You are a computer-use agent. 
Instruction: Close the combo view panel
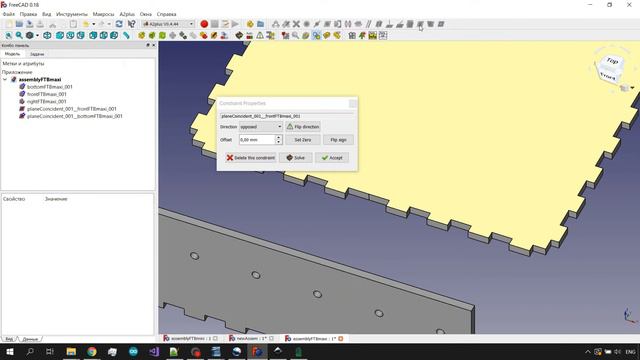click(153, 45)
